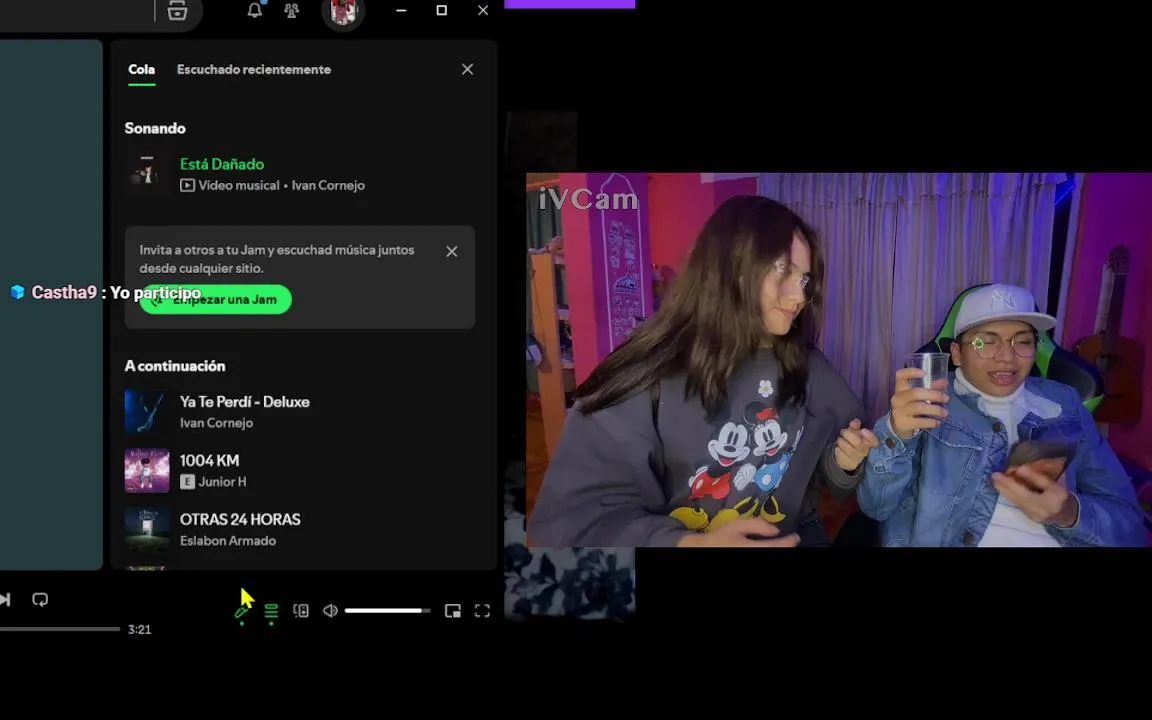Close the queue panel
Viewport: 1152px width, 720px height.
point(467,69)
